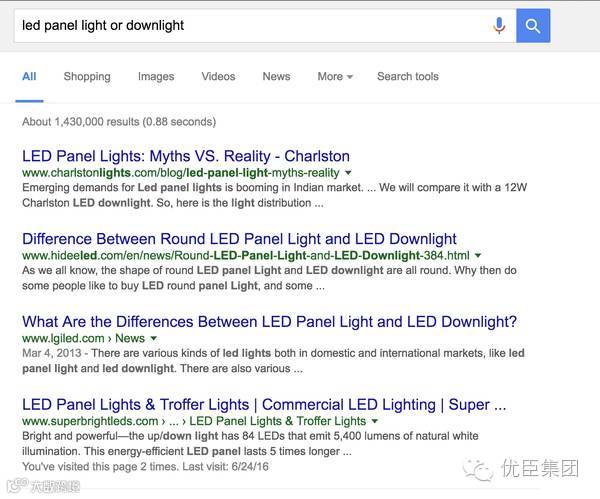Screen dimensions: 600x499
Task: Switch to the Shopping tab
Action: 87,77
